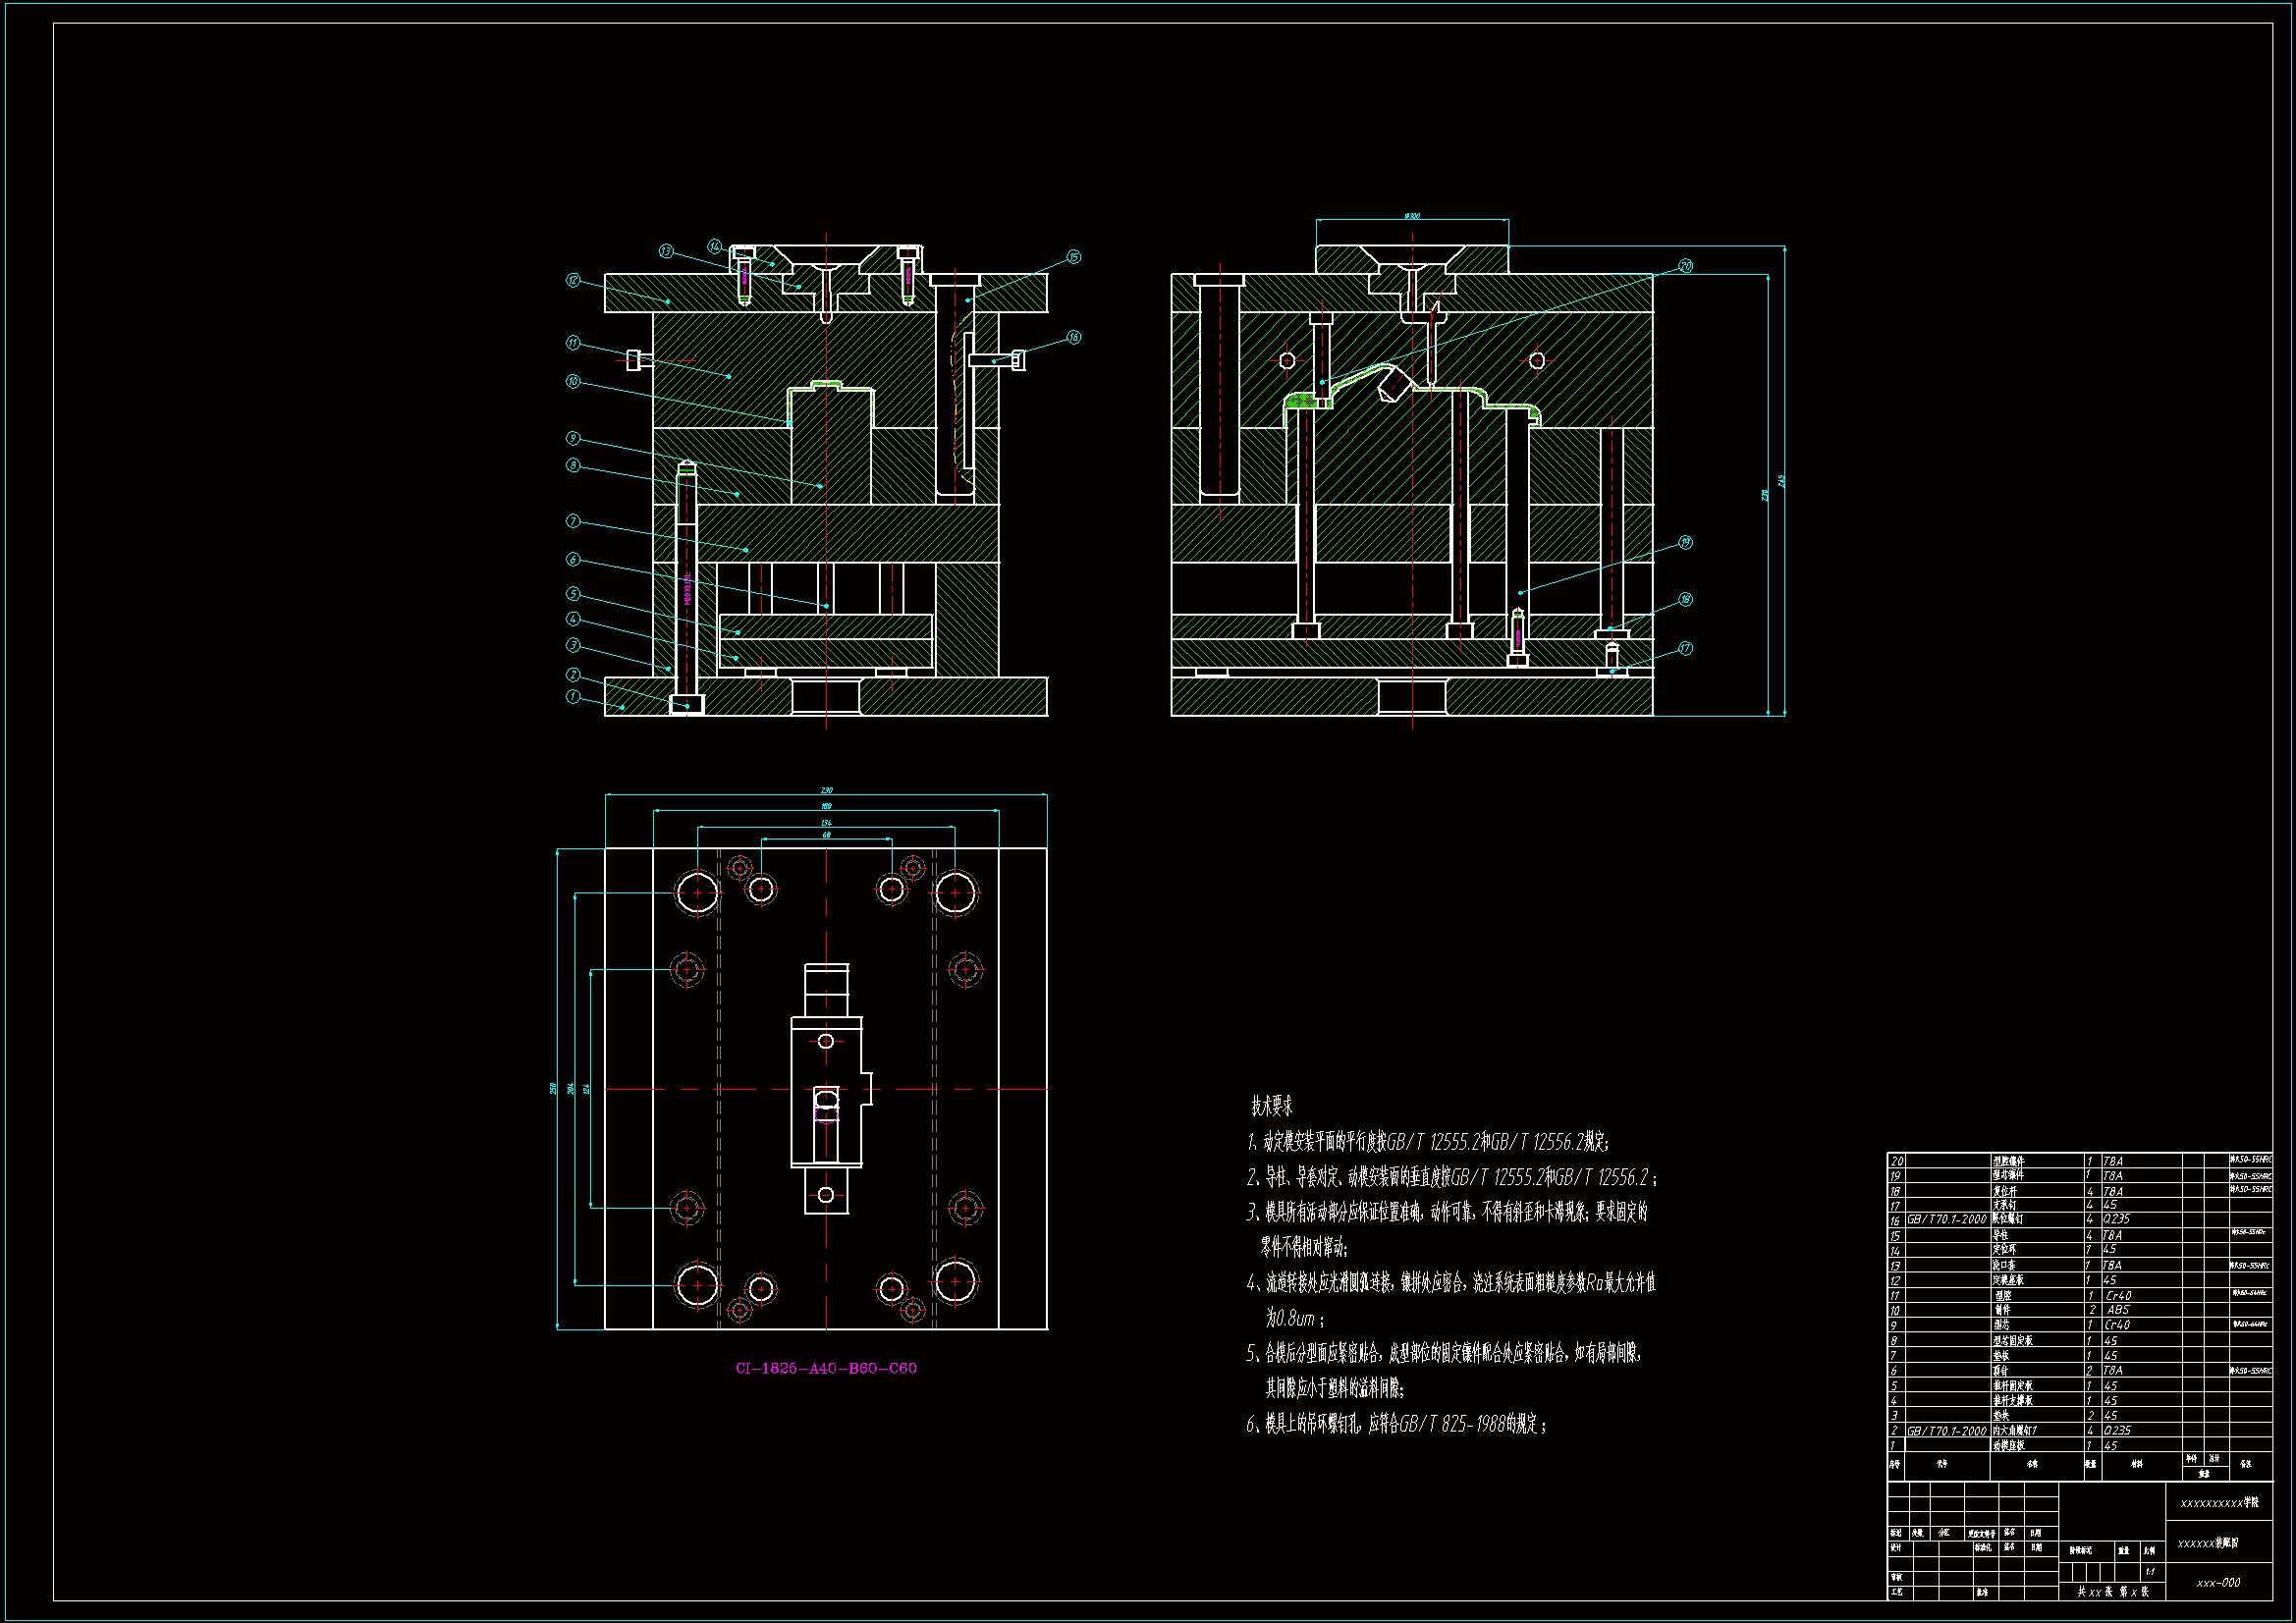Select parts list row 16 GB/T70.1-2000 cell
2296x1623 pixels.
pyautogui.click(x=1946, y=1219)
